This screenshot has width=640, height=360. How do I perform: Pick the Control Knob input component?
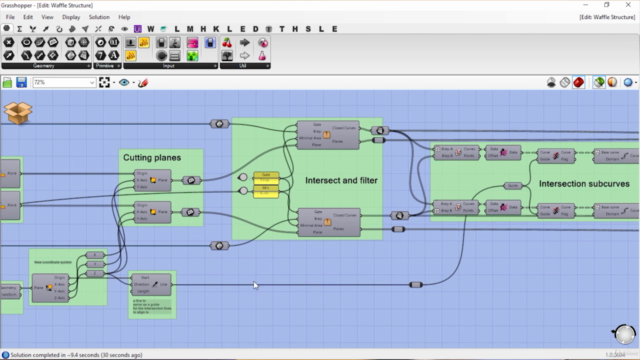[x=162, y=56]
